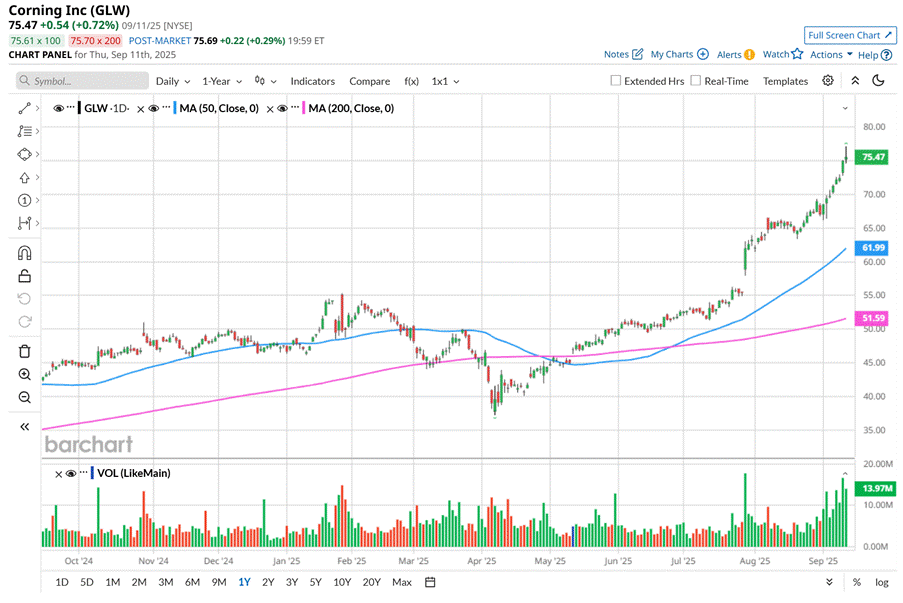Open the f(x) expressions button
Viewport: 903px width, 603px height.
(411, 81)
